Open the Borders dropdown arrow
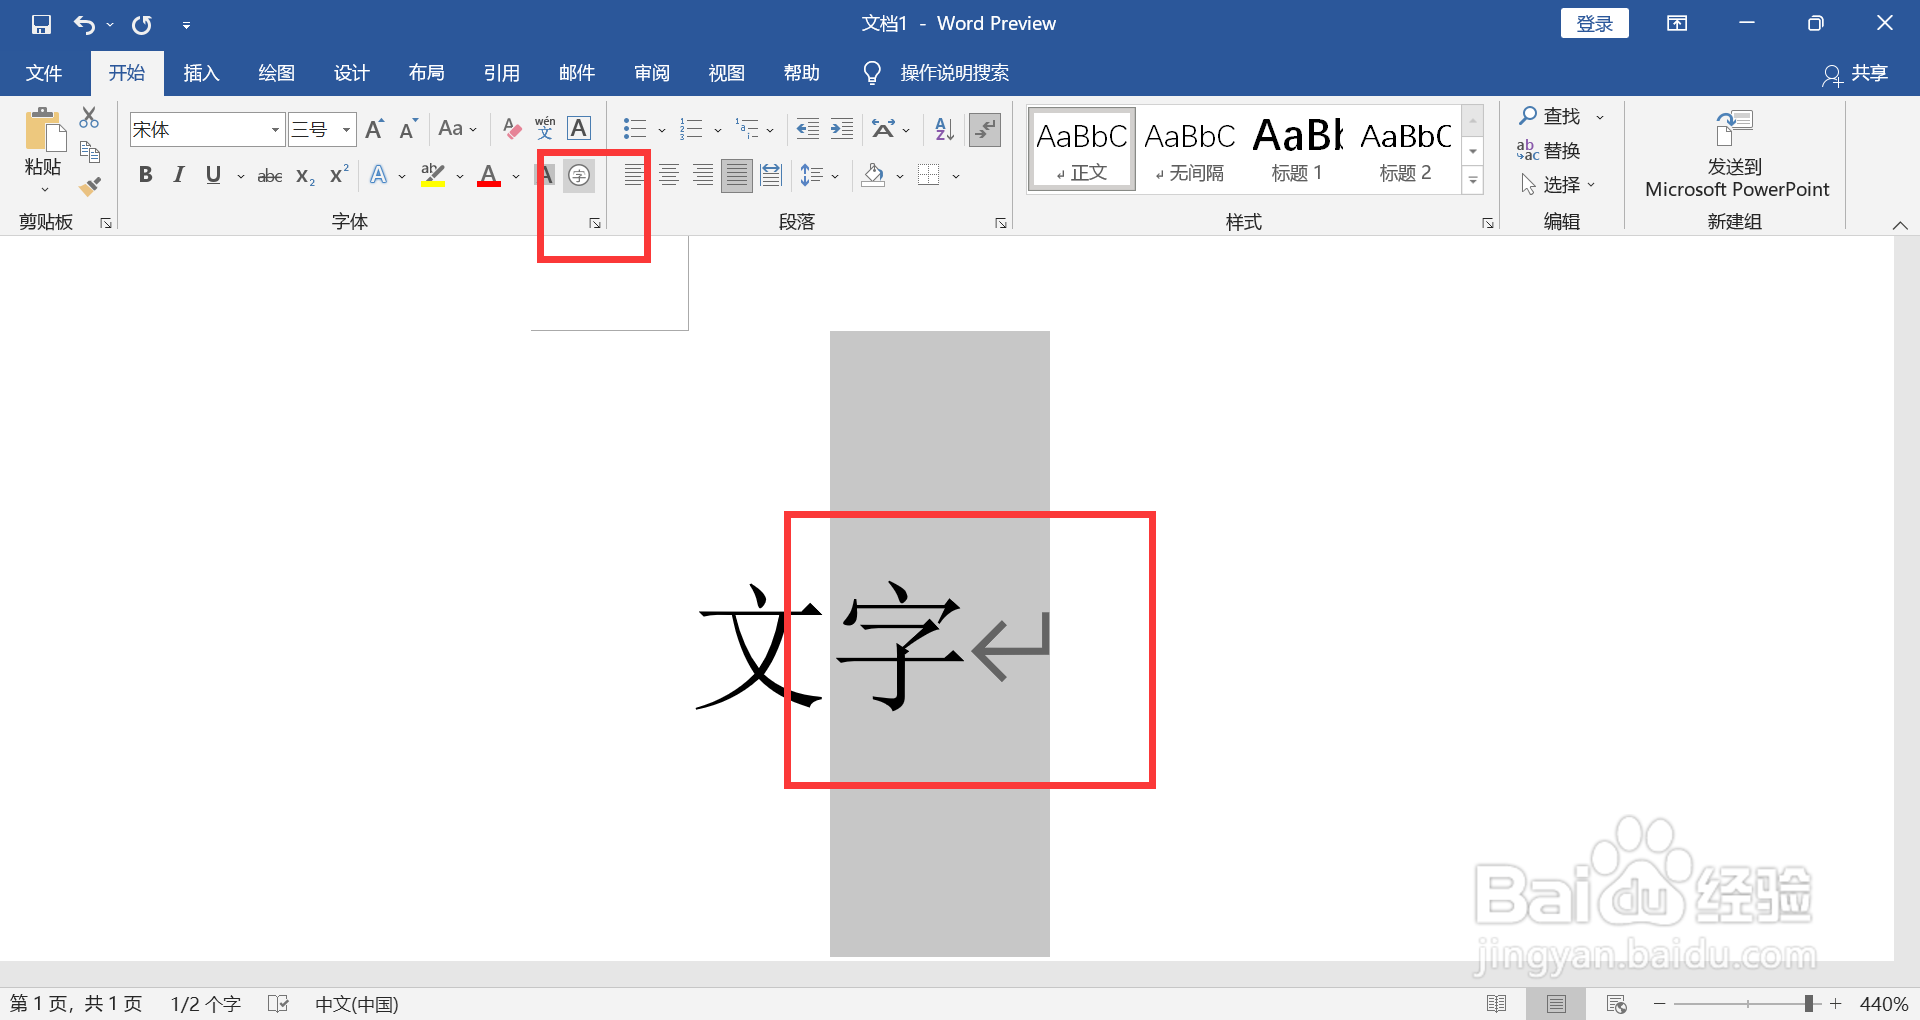The width and height of the screenshot is (1920, 1020). [956, 177]
